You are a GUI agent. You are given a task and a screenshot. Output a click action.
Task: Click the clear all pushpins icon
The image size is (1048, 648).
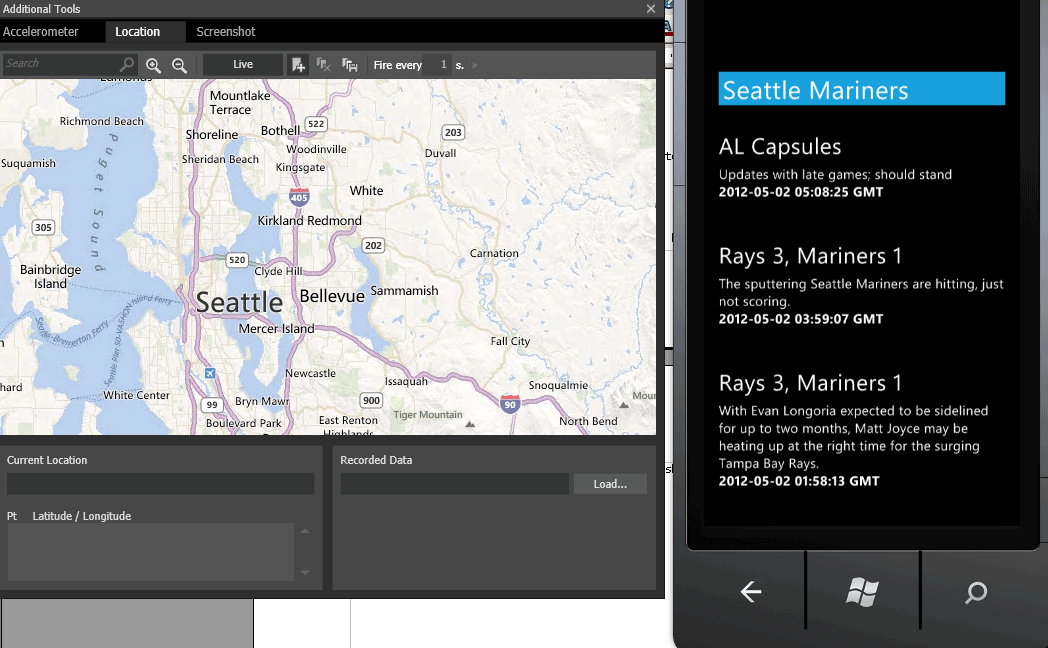click(323, 65)
